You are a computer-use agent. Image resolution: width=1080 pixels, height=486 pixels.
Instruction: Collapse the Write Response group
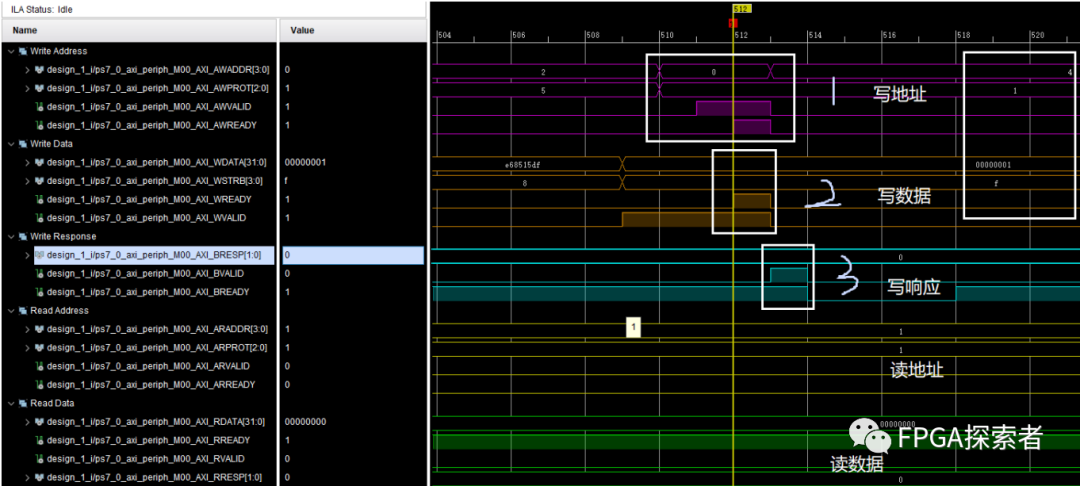[11, 236]
